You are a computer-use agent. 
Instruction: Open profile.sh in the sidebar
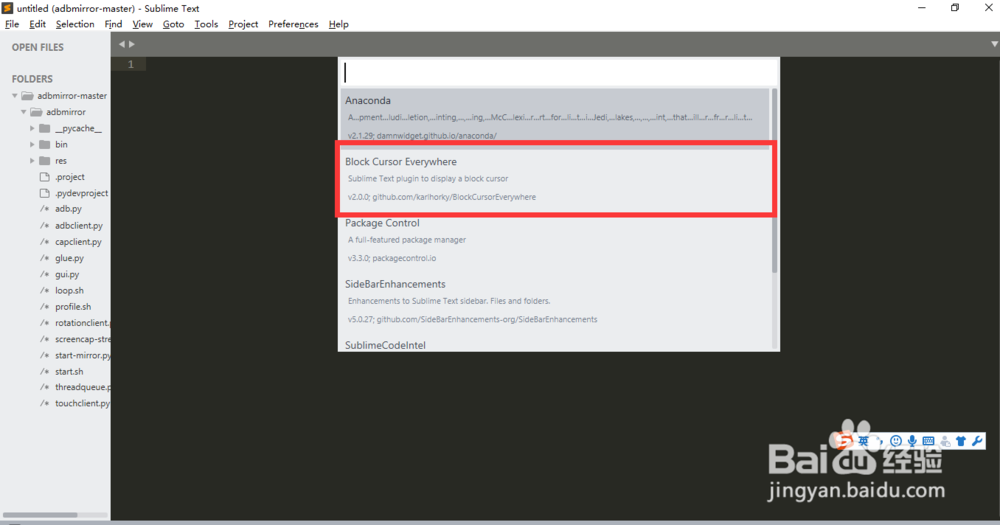[73, 306]
